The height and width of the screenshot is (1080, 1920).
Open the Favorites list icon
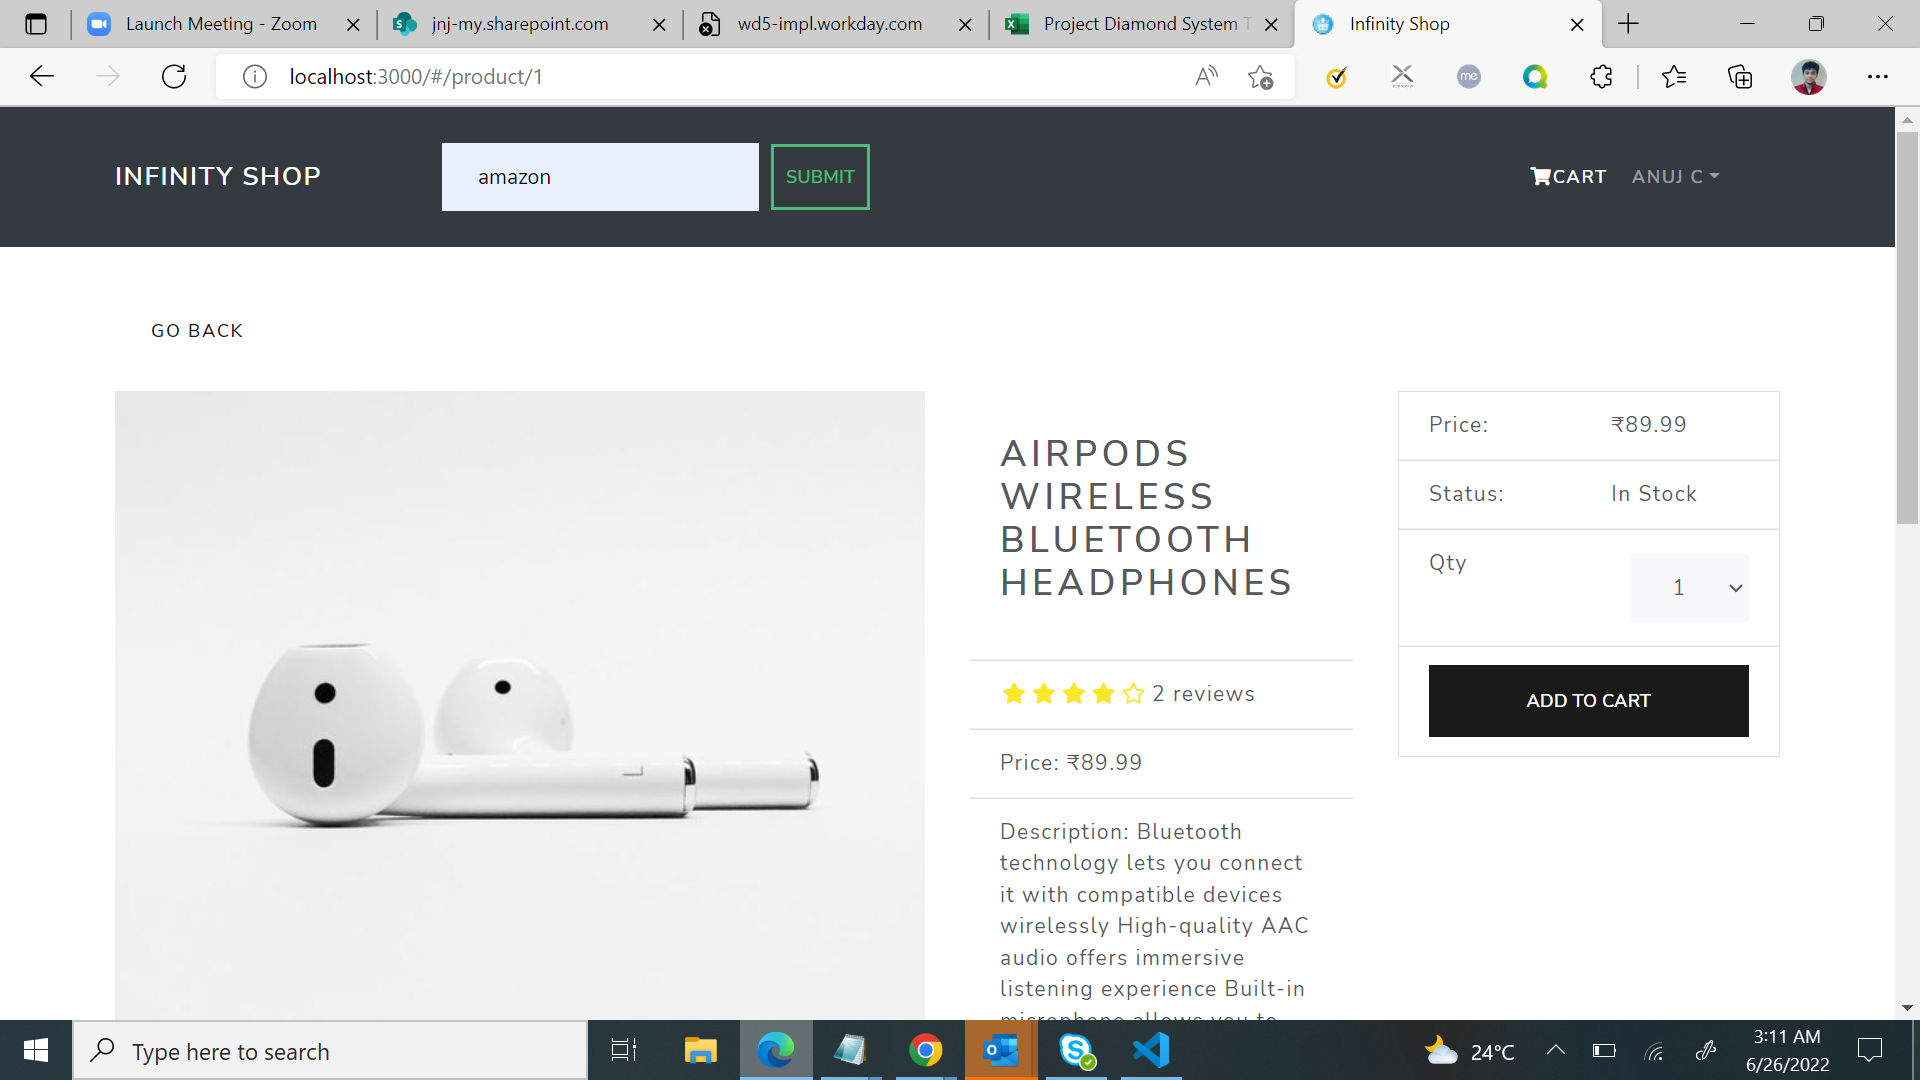point(1673,77)
